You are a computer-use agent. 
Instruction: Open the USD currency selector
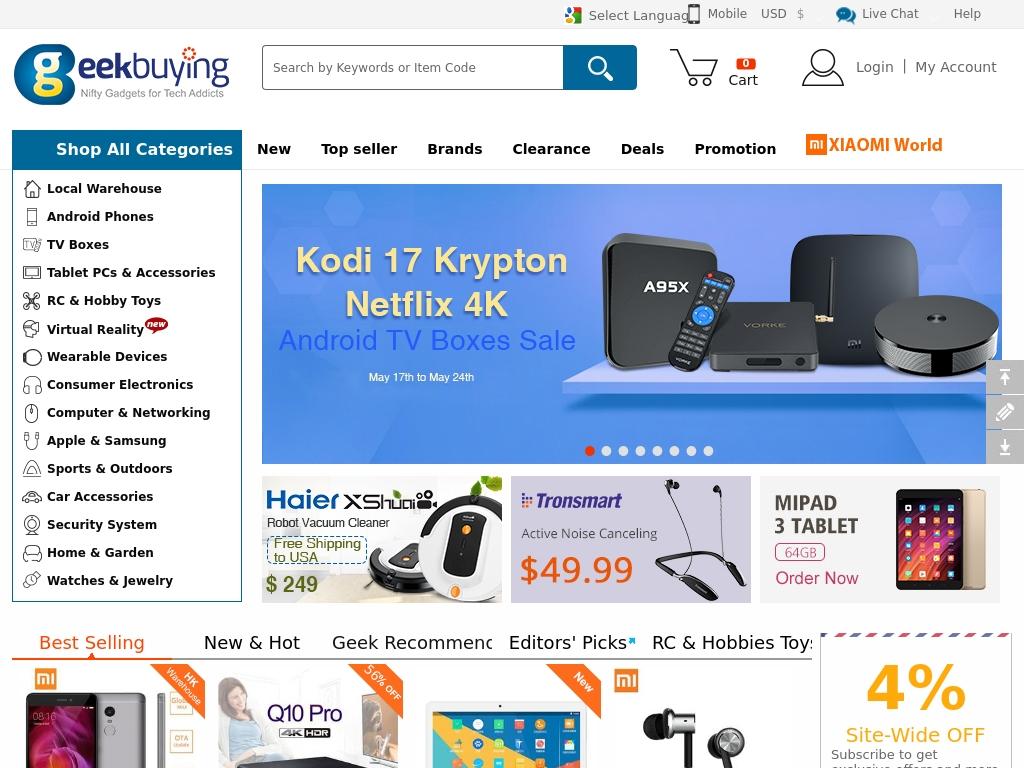pos(782,14)
